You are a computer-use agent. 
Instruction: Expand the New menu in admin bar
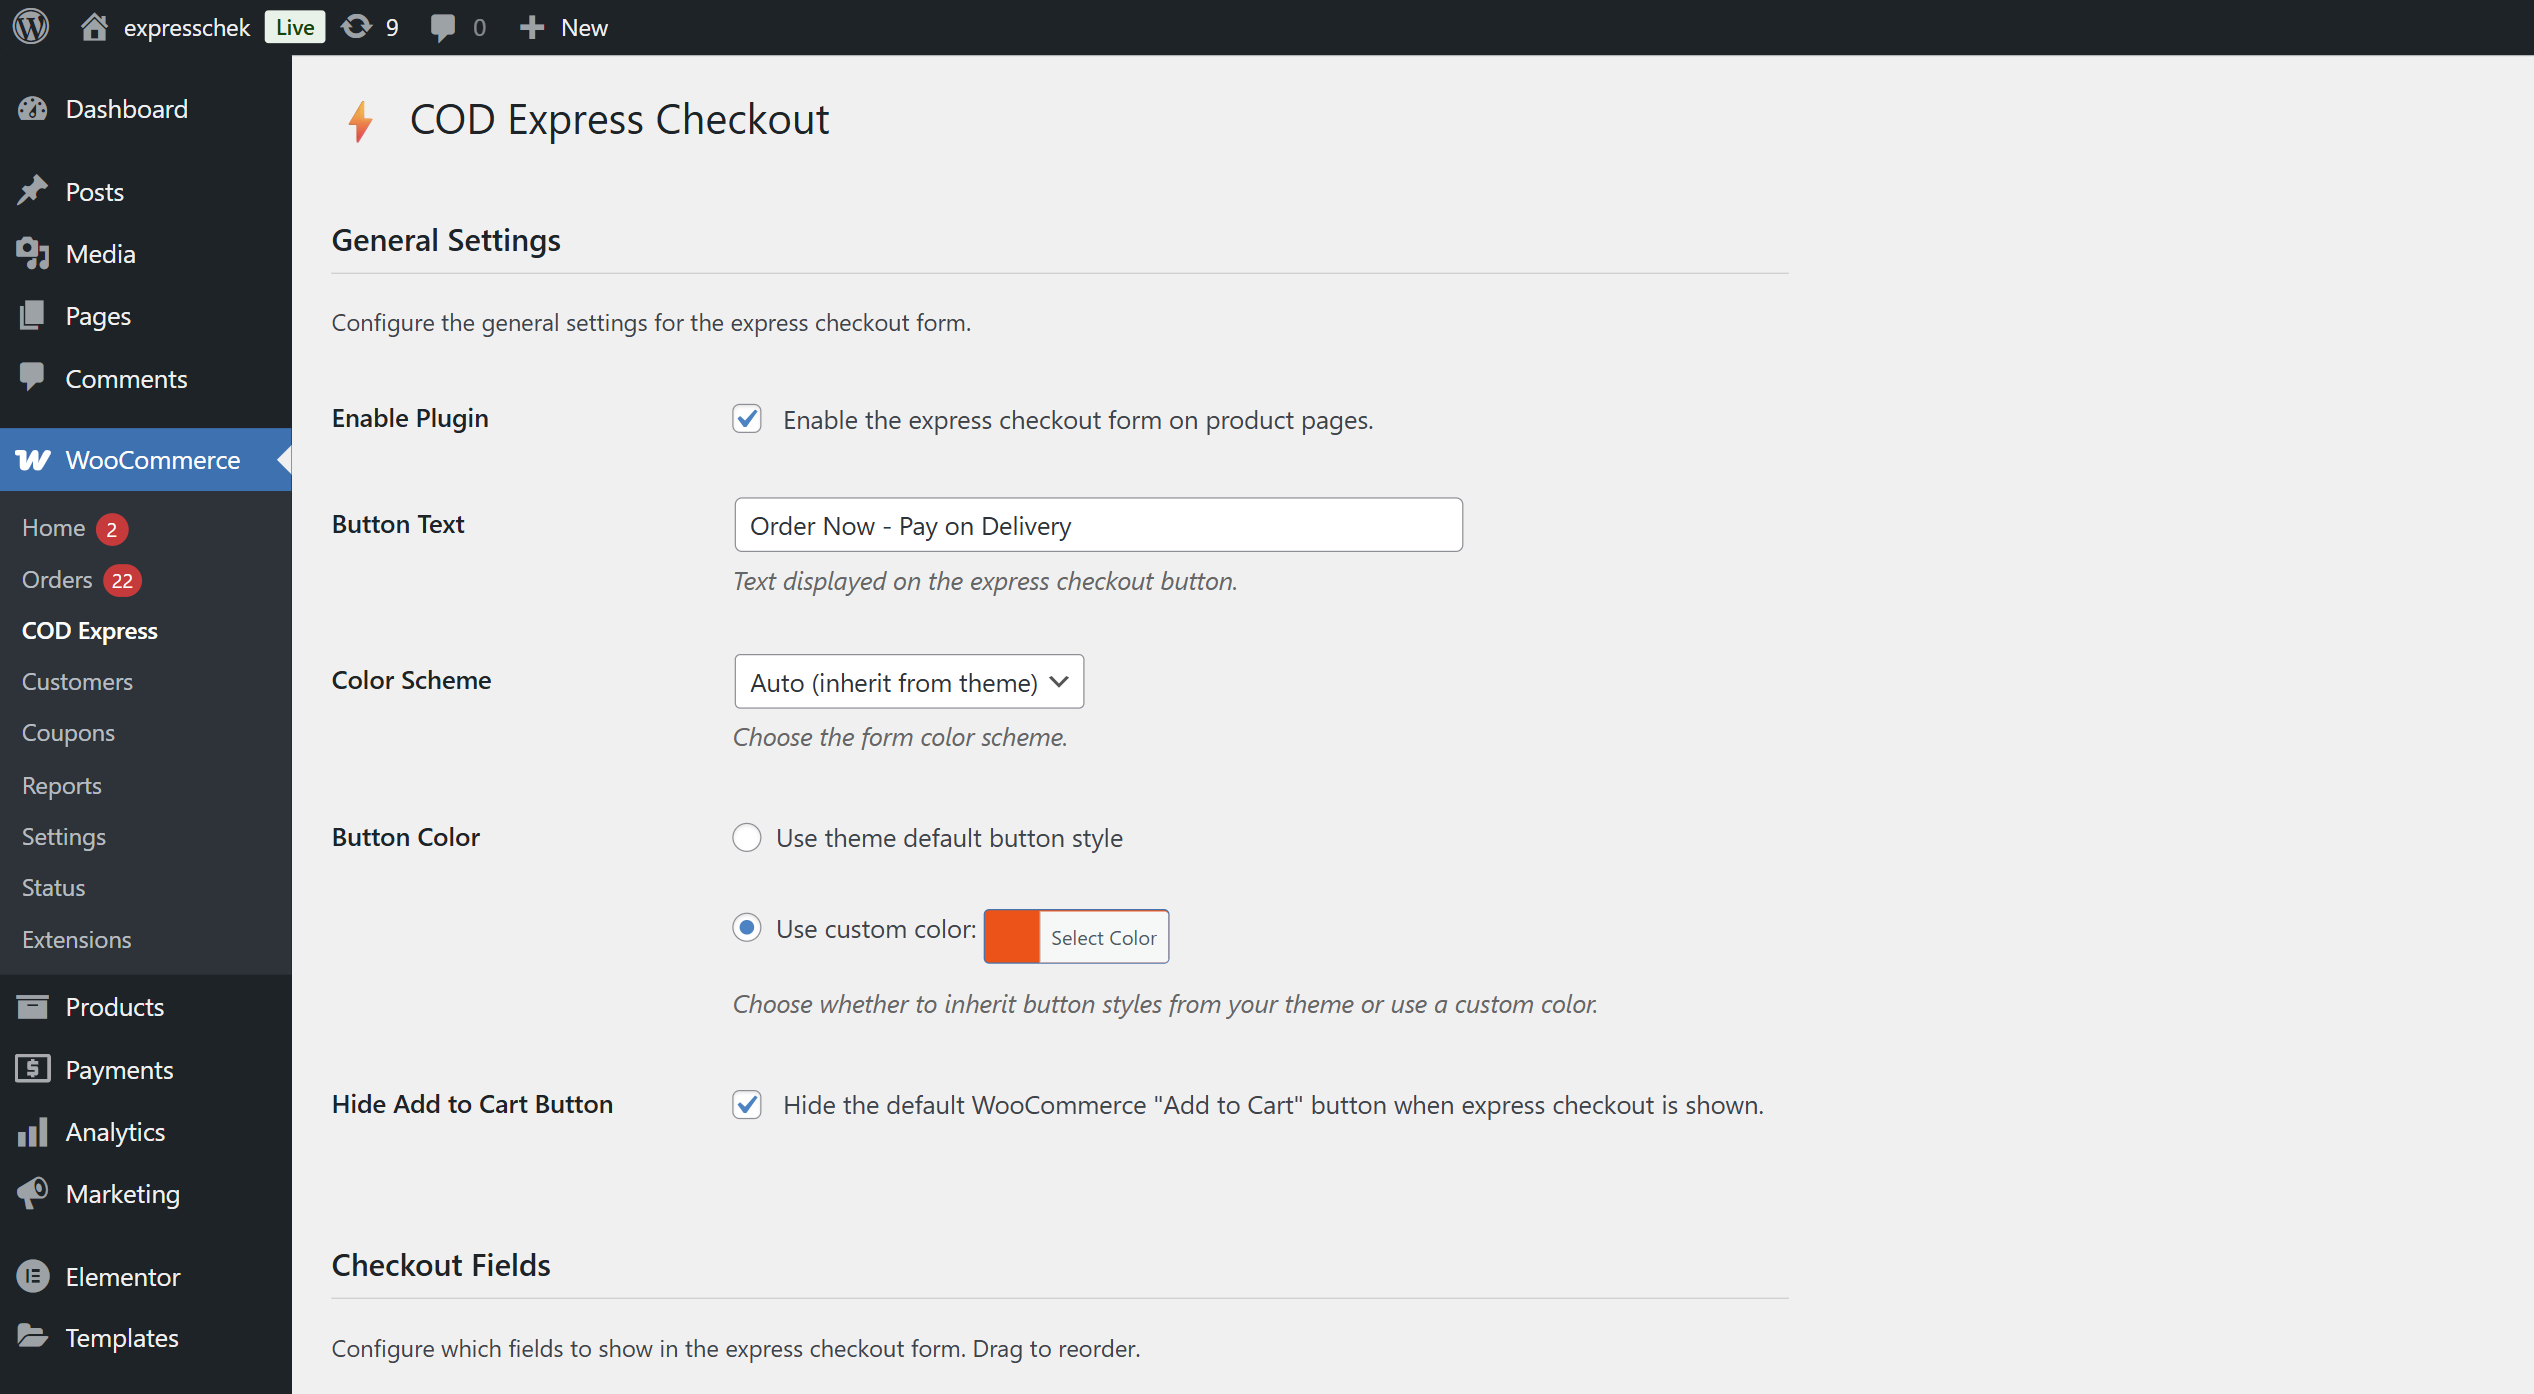point(563,27)
